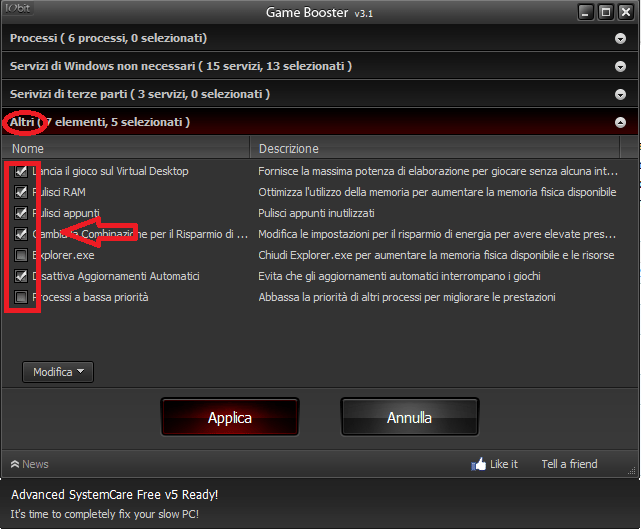Open the Modifica dropdown button
The width and height of the screenshot is (641, 530).
point(58,372)
